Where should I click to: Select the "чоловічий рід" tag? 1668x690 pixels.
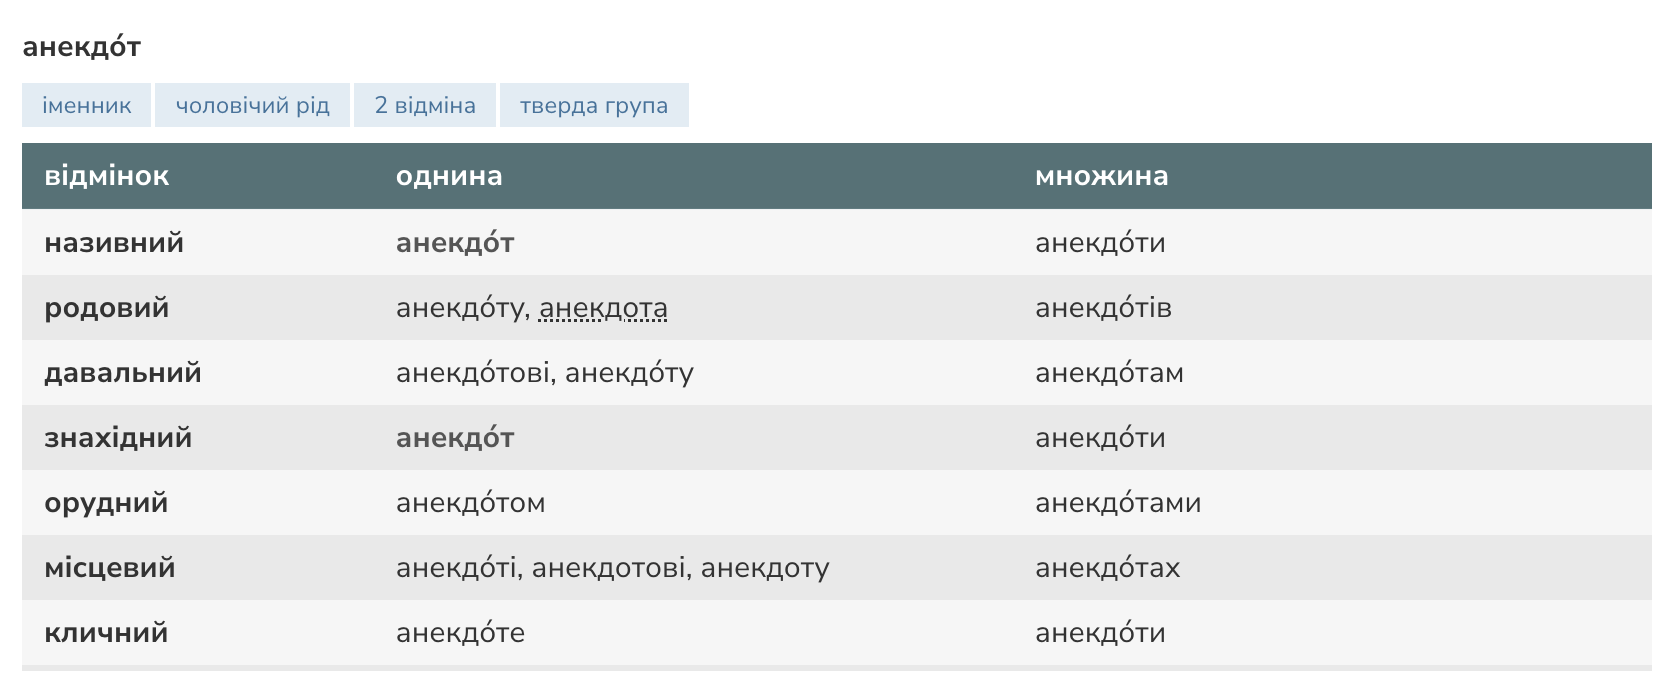252,106
